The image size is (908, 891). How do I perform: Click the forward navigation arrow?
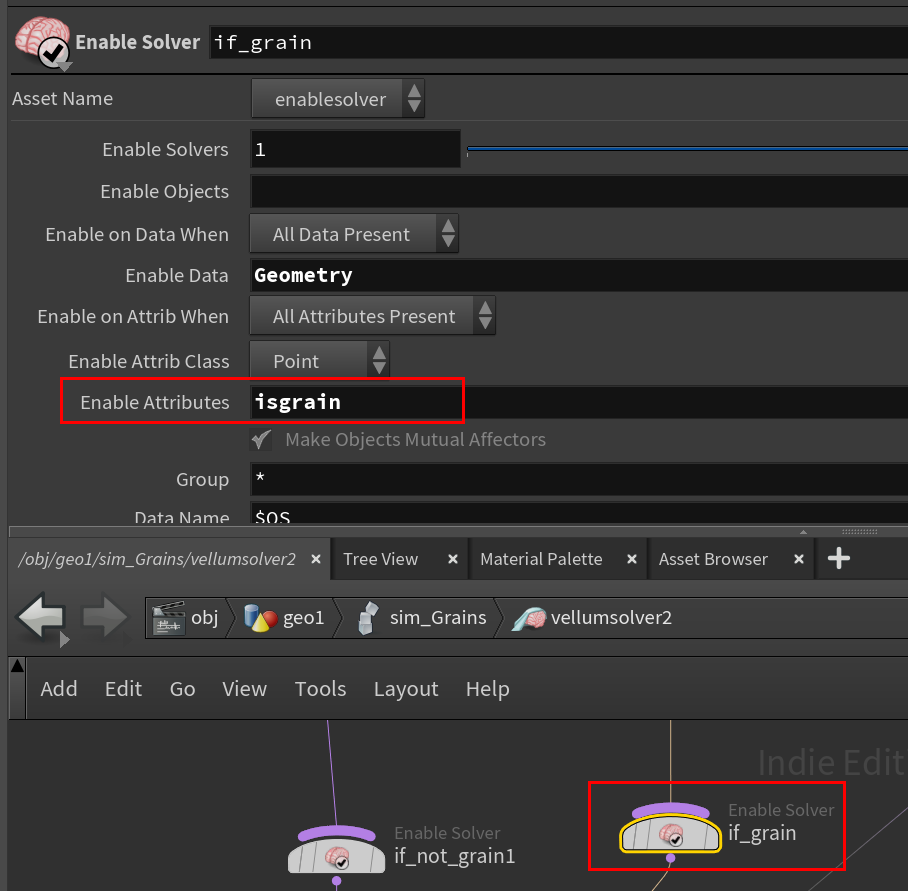coord(104,617)
